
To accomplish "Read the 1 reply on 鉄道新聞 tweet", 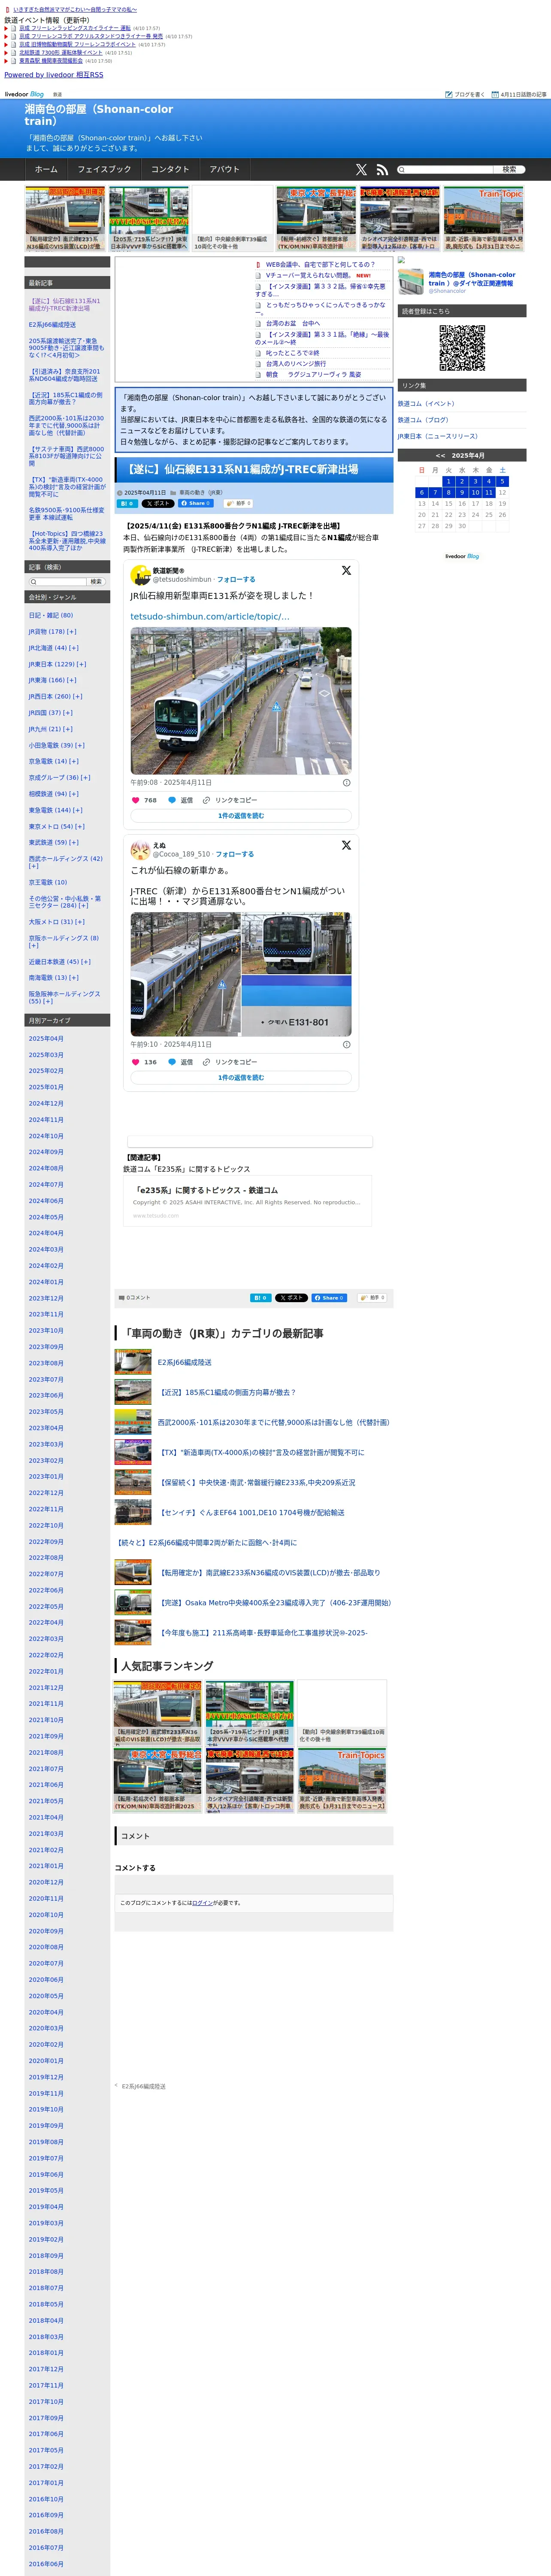I will (241, 816).
